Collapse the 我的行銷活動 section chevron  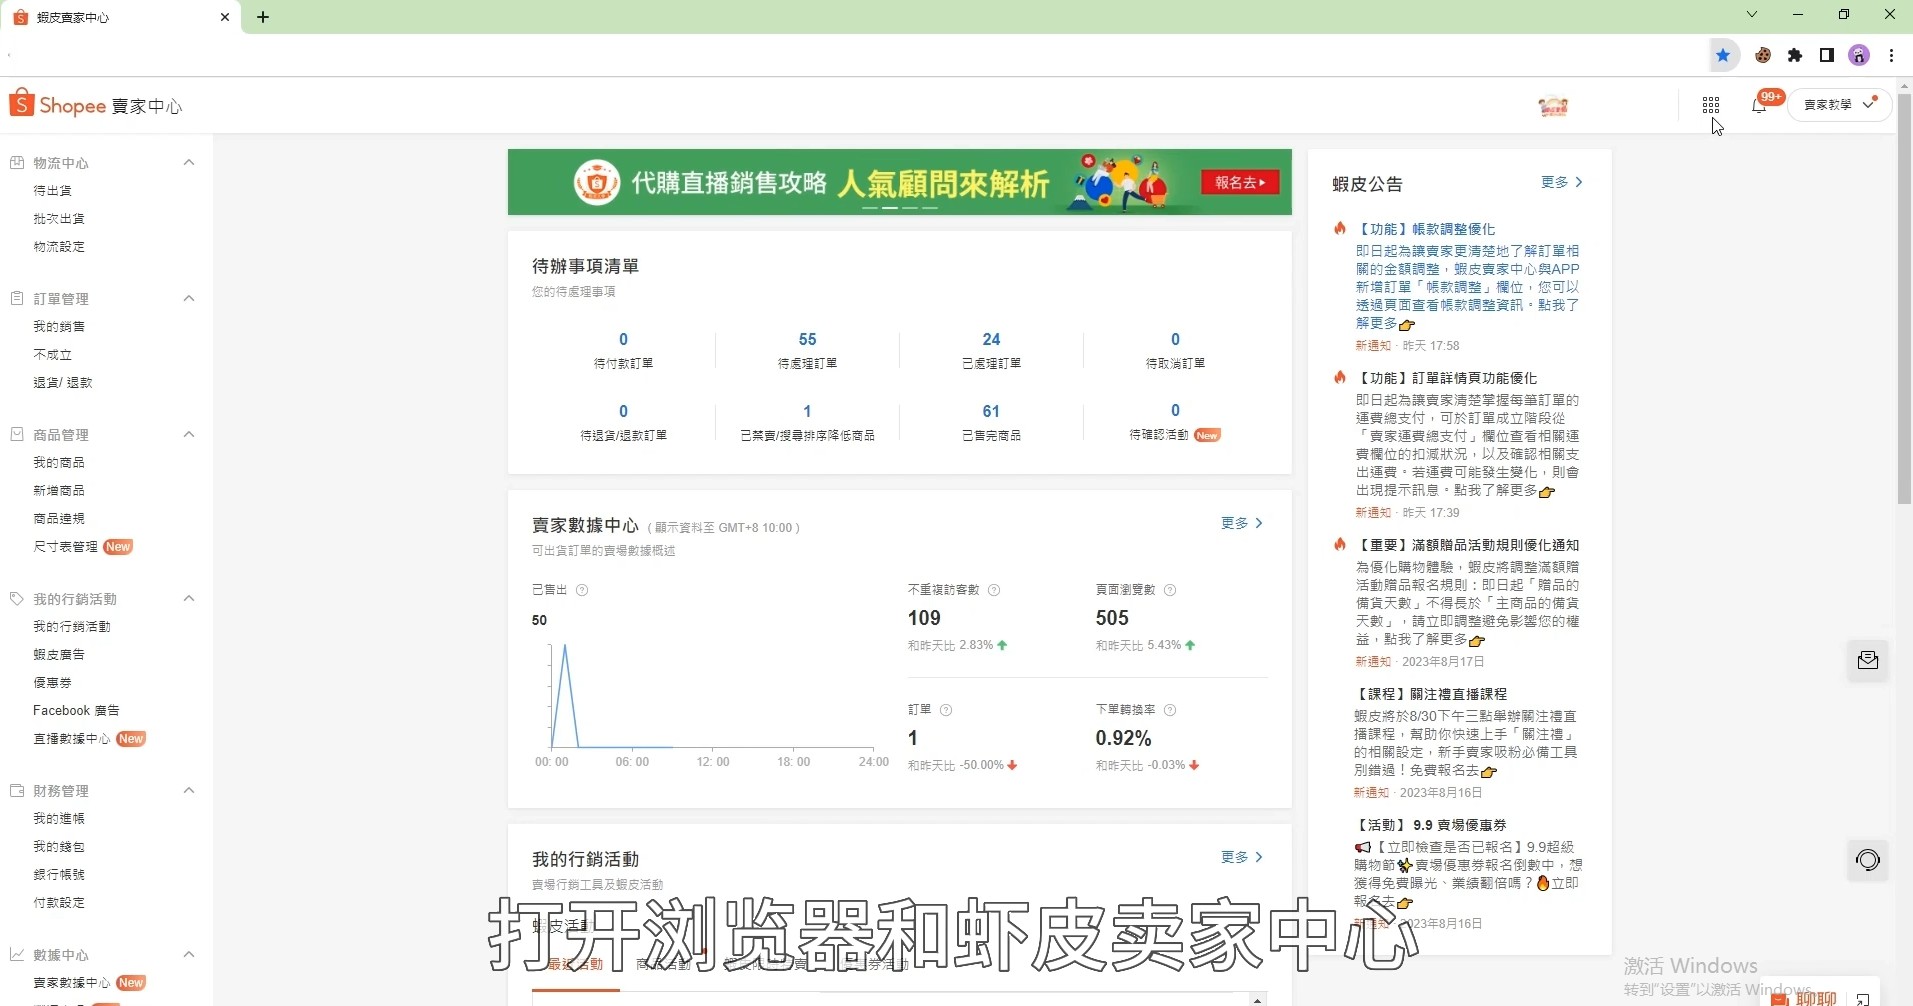pyautogui.click(x=189, y=598)
